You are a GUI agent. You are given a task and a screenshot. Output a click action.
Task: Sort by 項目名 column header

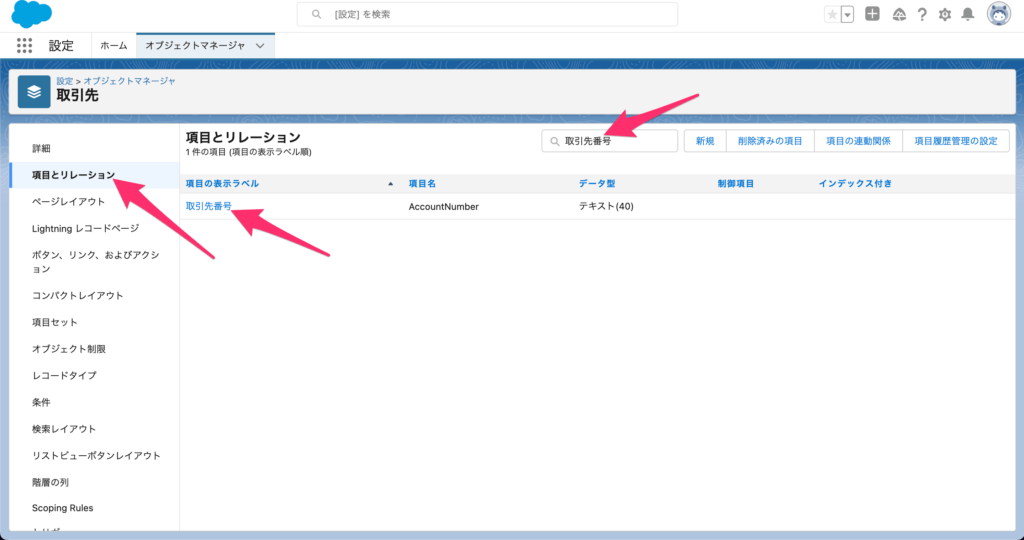422,183
